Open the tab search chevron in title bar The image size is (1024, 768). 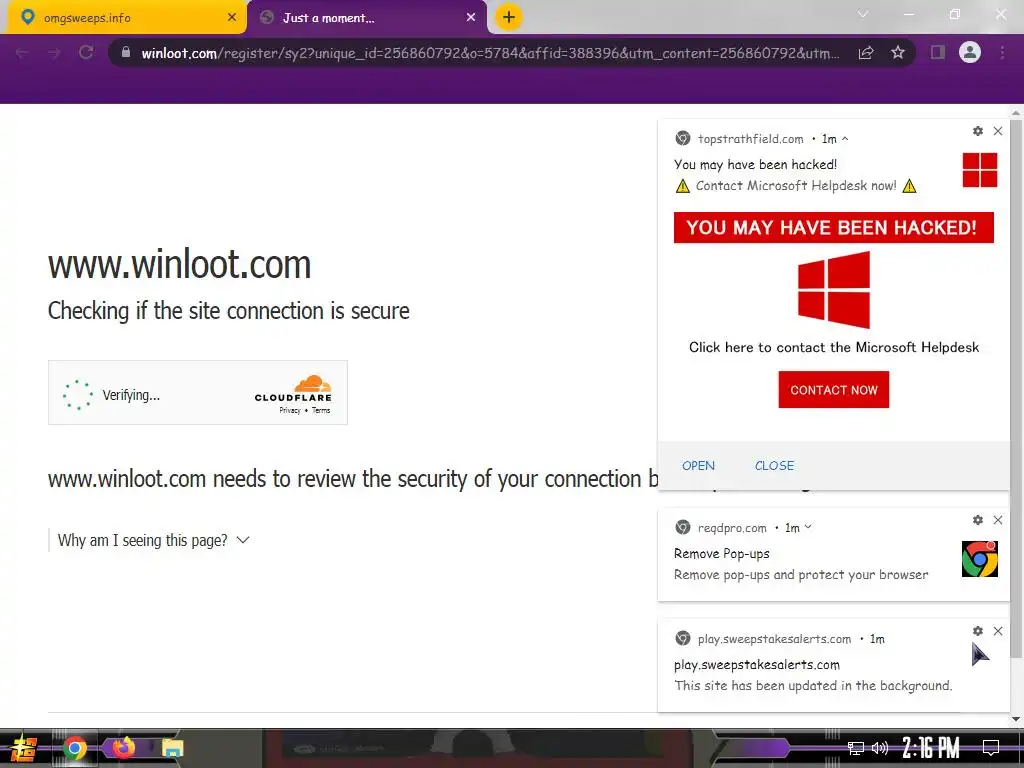(863, 14)
